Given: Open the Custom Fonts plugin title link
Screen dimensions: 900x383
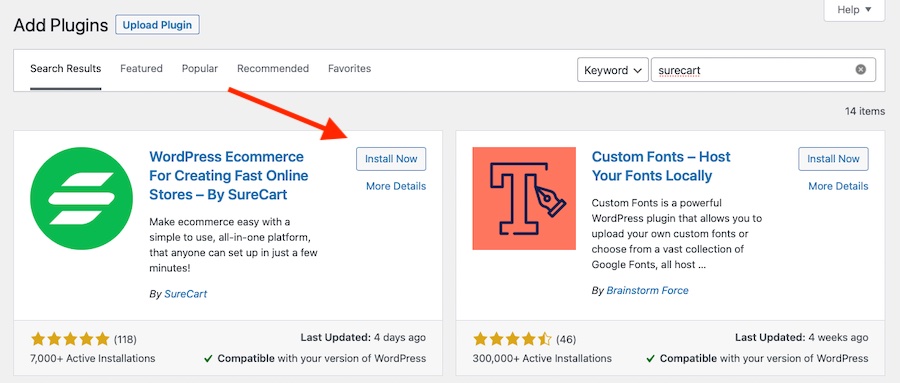Looking at the screenshot, I should tap(661, 166).
